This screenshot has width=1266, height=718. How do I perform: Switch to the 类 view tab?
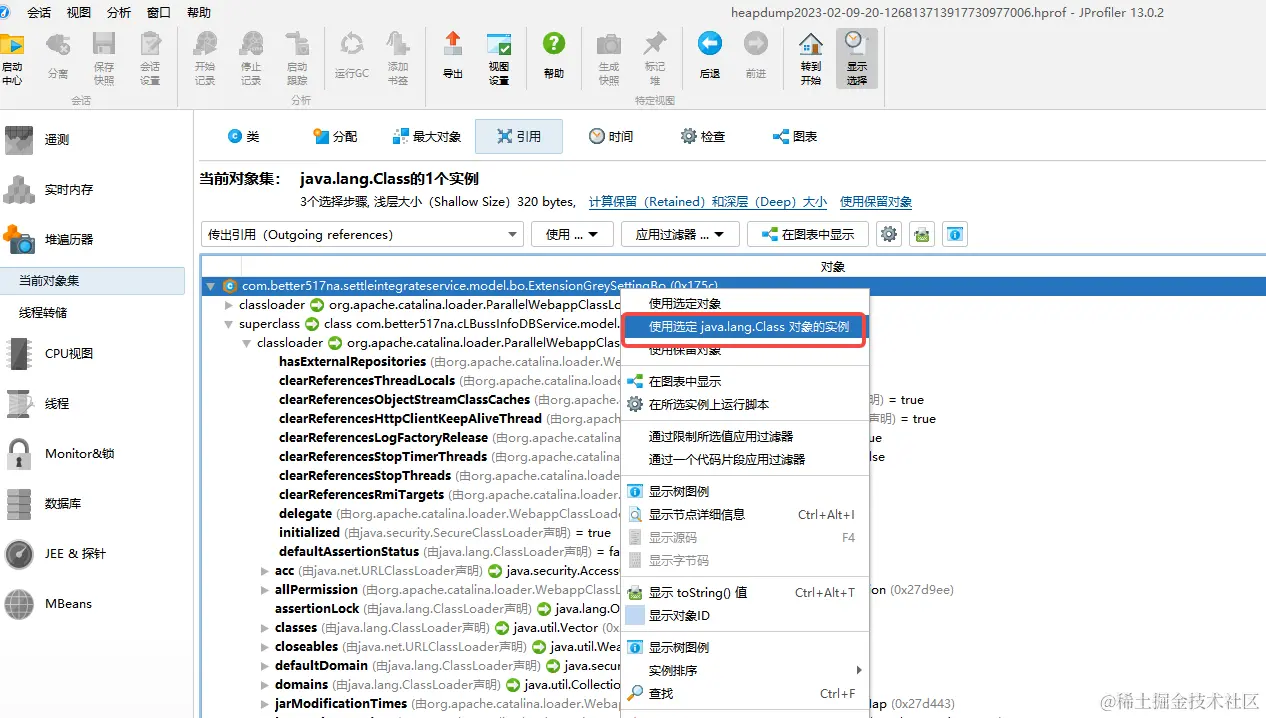coord(243,136)
